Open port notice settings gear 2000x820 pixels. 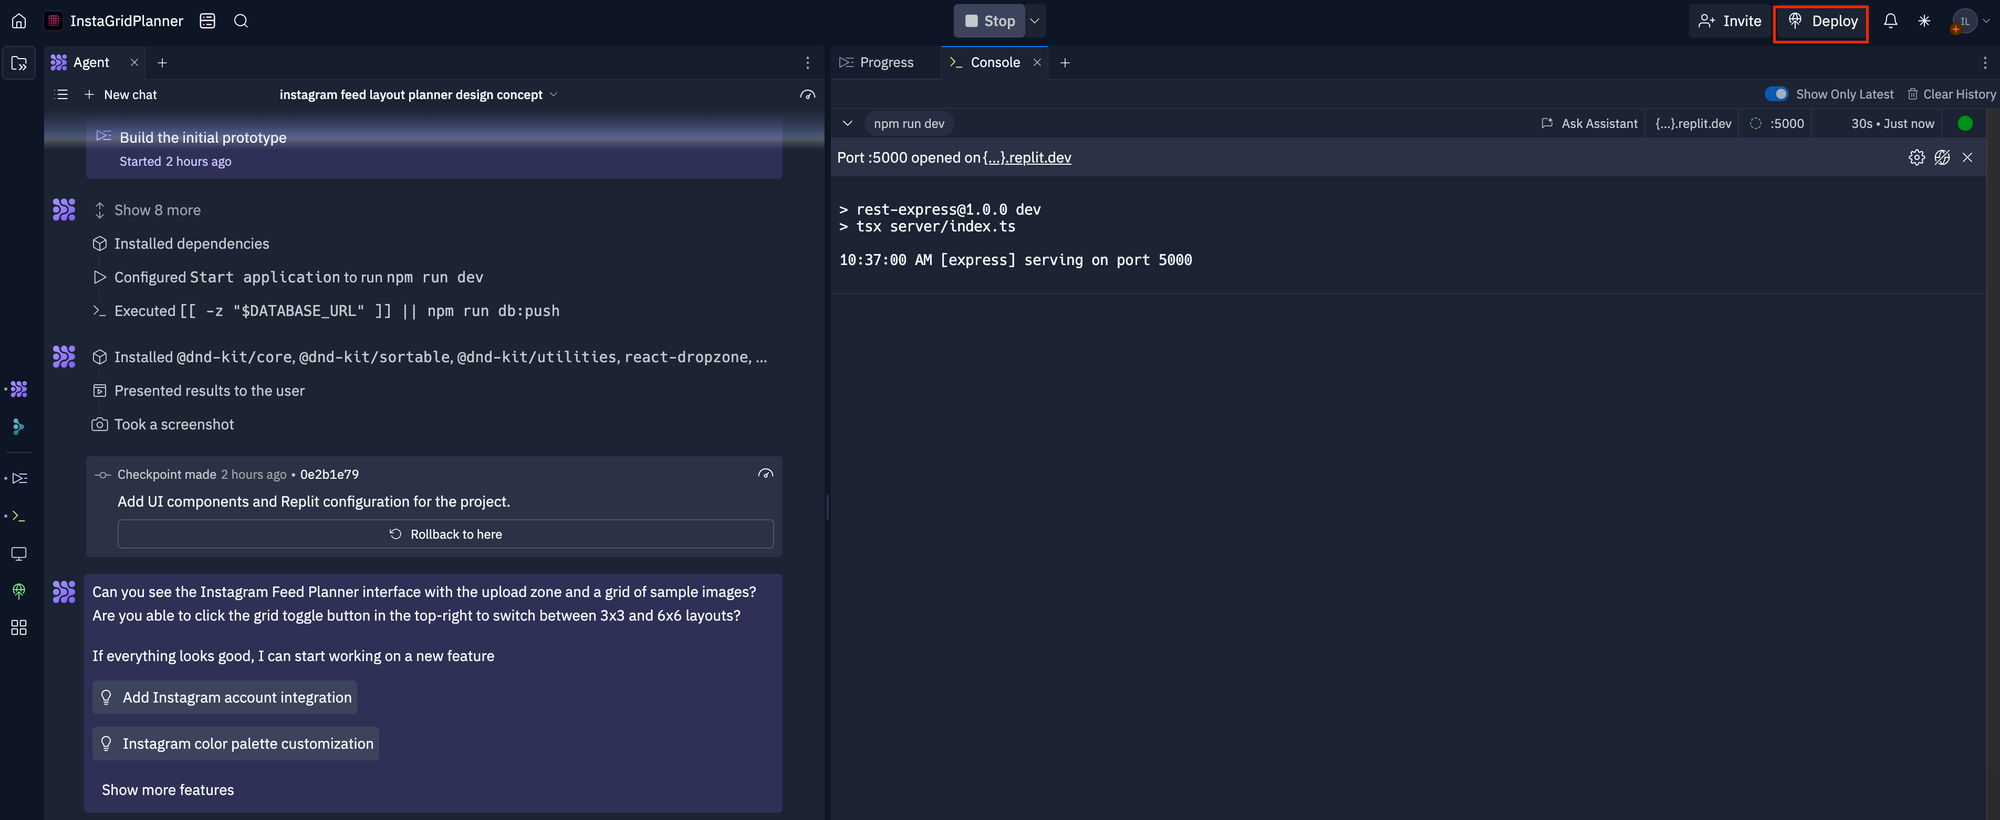(1916, 158)
